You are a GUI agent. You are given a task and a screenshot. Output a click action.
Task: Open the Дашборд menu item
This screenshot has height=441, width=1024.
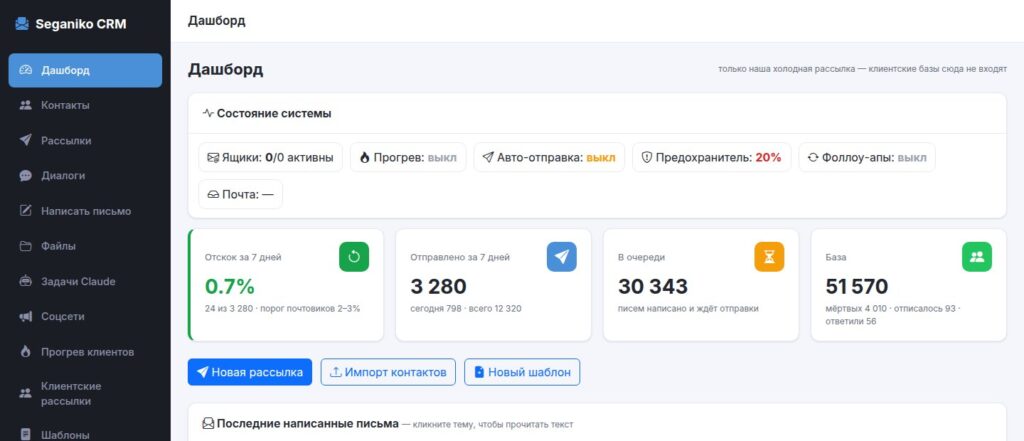click(85, 70)
